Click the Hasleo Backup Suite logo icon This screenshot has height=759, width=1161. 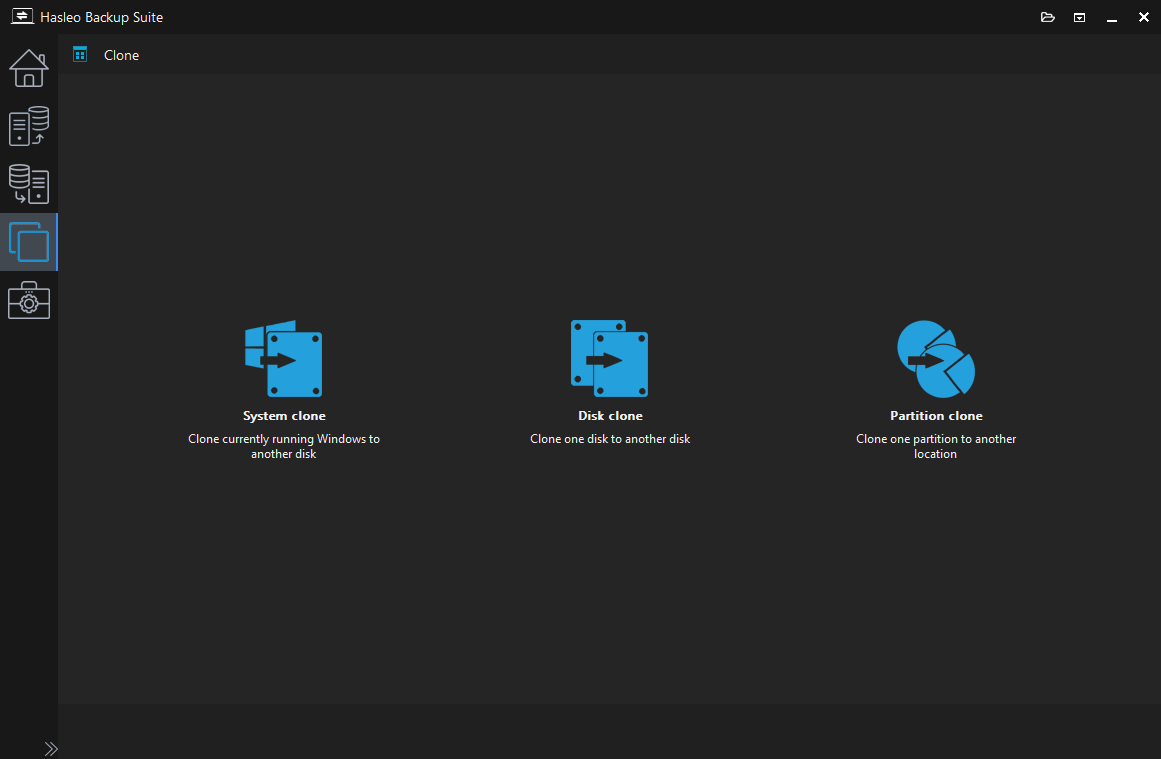(x=22, y=16)
